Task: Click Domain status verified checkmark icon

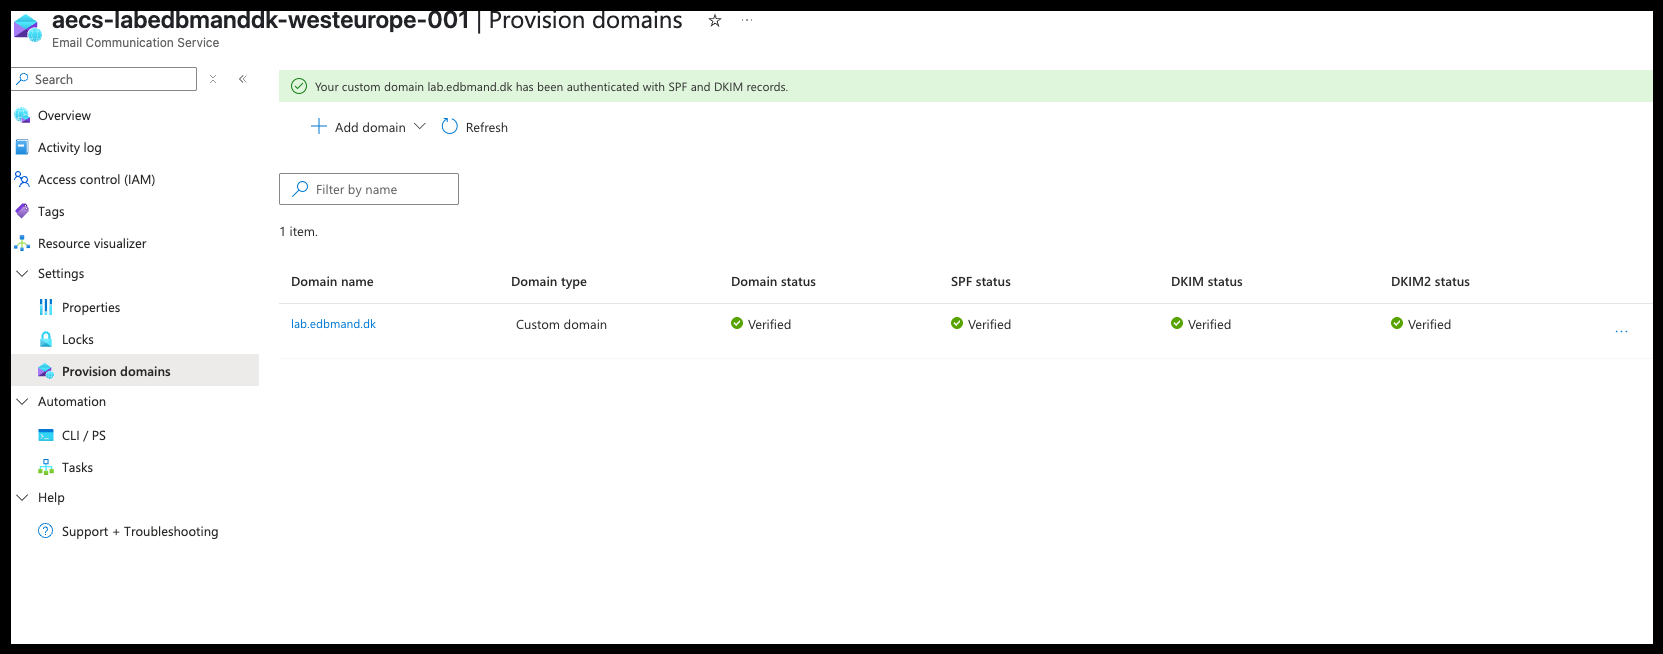Action: (737, 323)
